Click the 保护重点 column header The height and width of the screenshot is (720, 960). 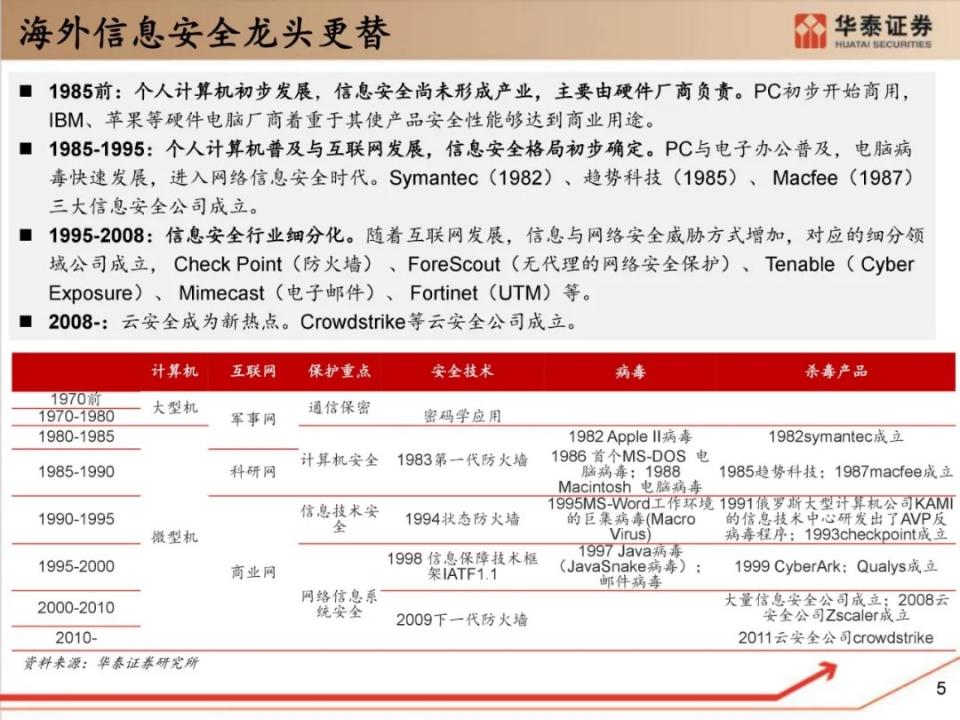339,371
